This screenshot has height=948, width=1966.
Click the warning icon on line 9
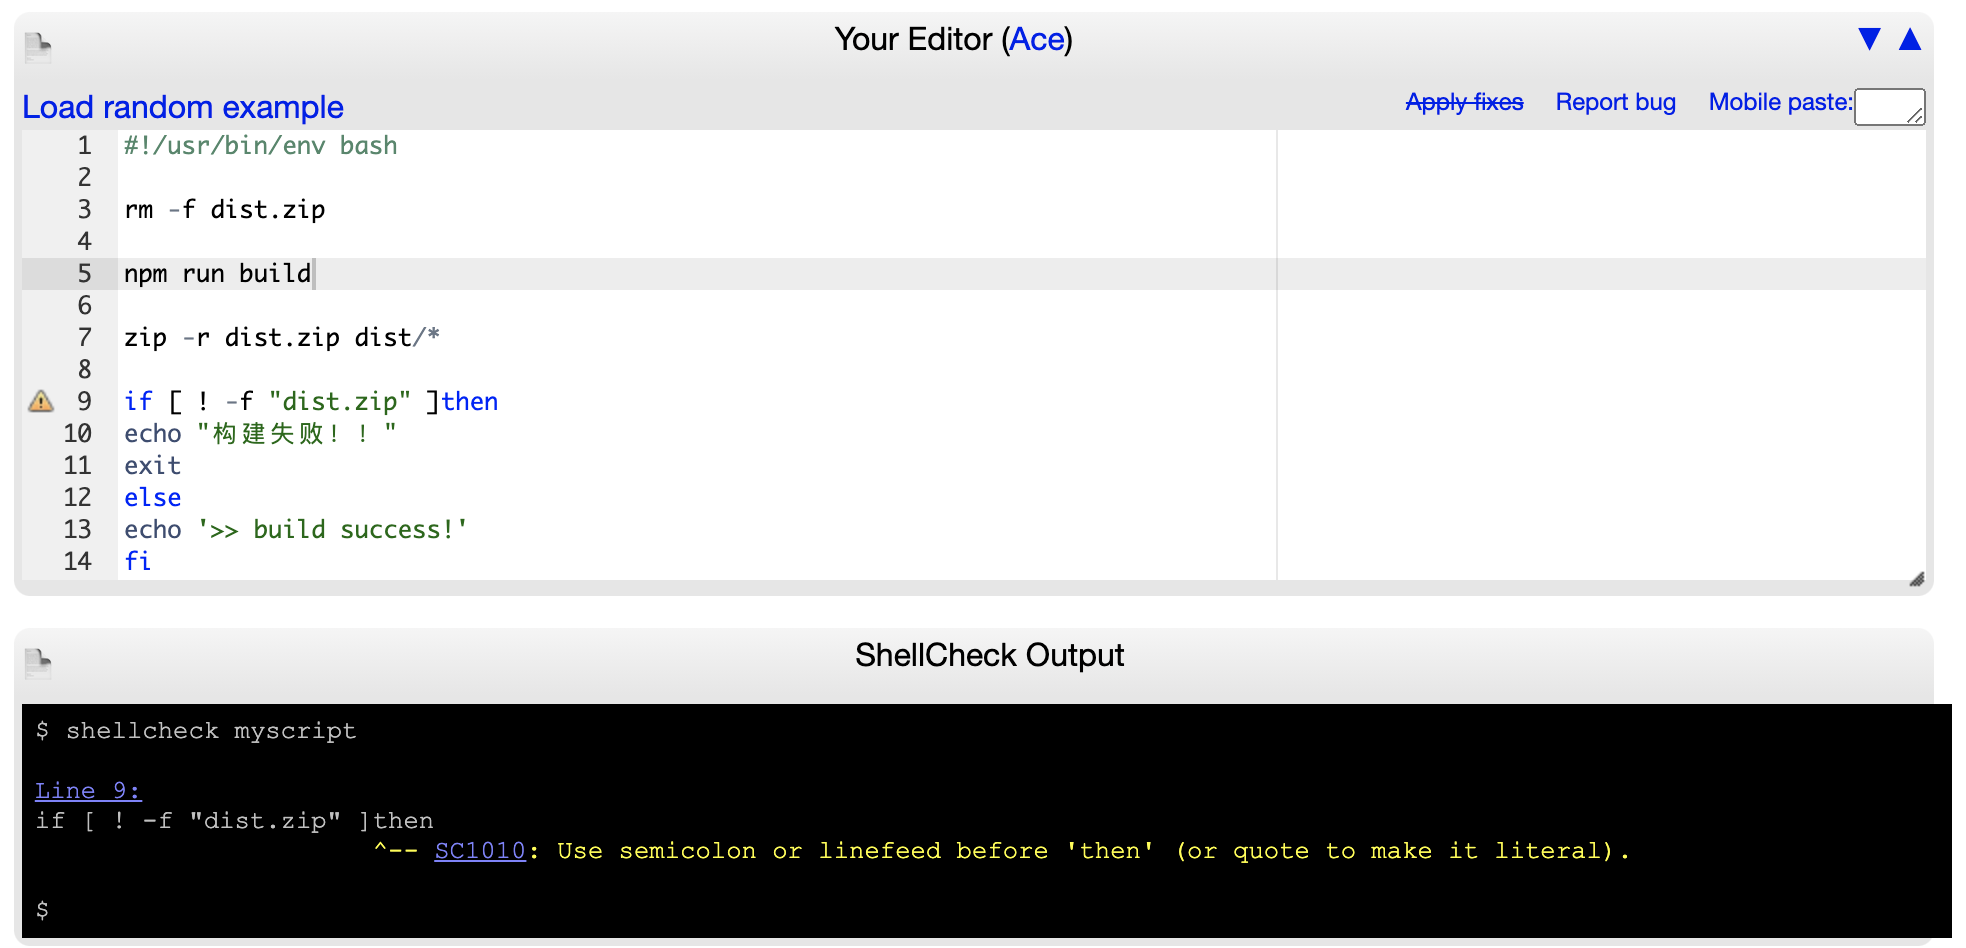[x=41, y=401]
